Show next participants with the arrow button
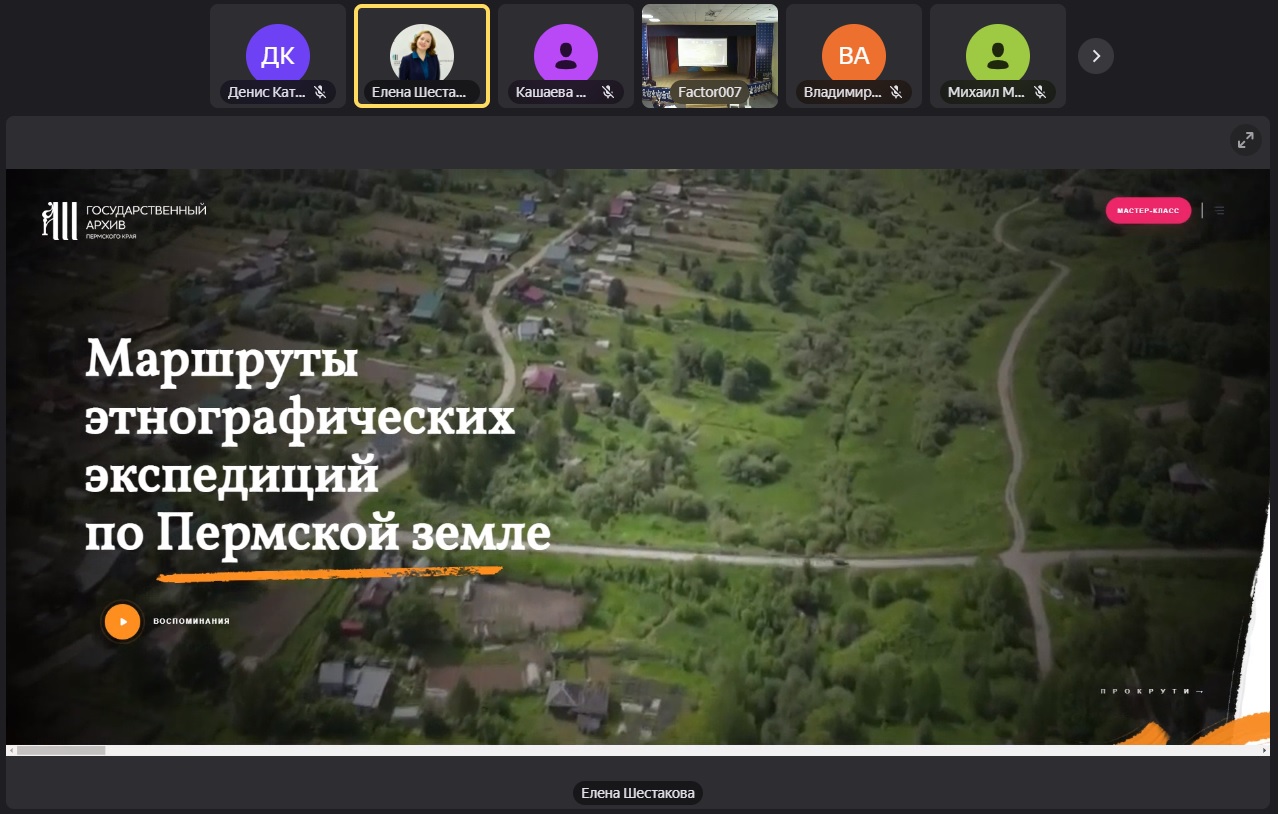1280x814 pixels. click(x=1095, y=56)
